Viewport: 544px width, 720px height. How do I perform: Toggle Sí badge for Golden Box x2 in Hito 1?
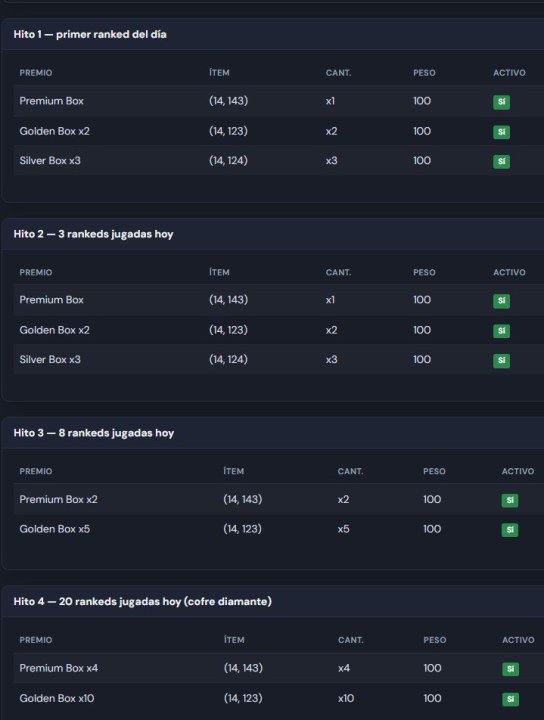click(x=501, y=132)
